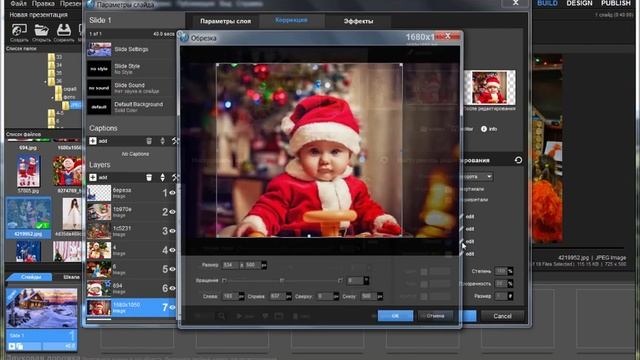Switch to the BUILD workspace tab
640x360 pixels.
tap(547, 3)
